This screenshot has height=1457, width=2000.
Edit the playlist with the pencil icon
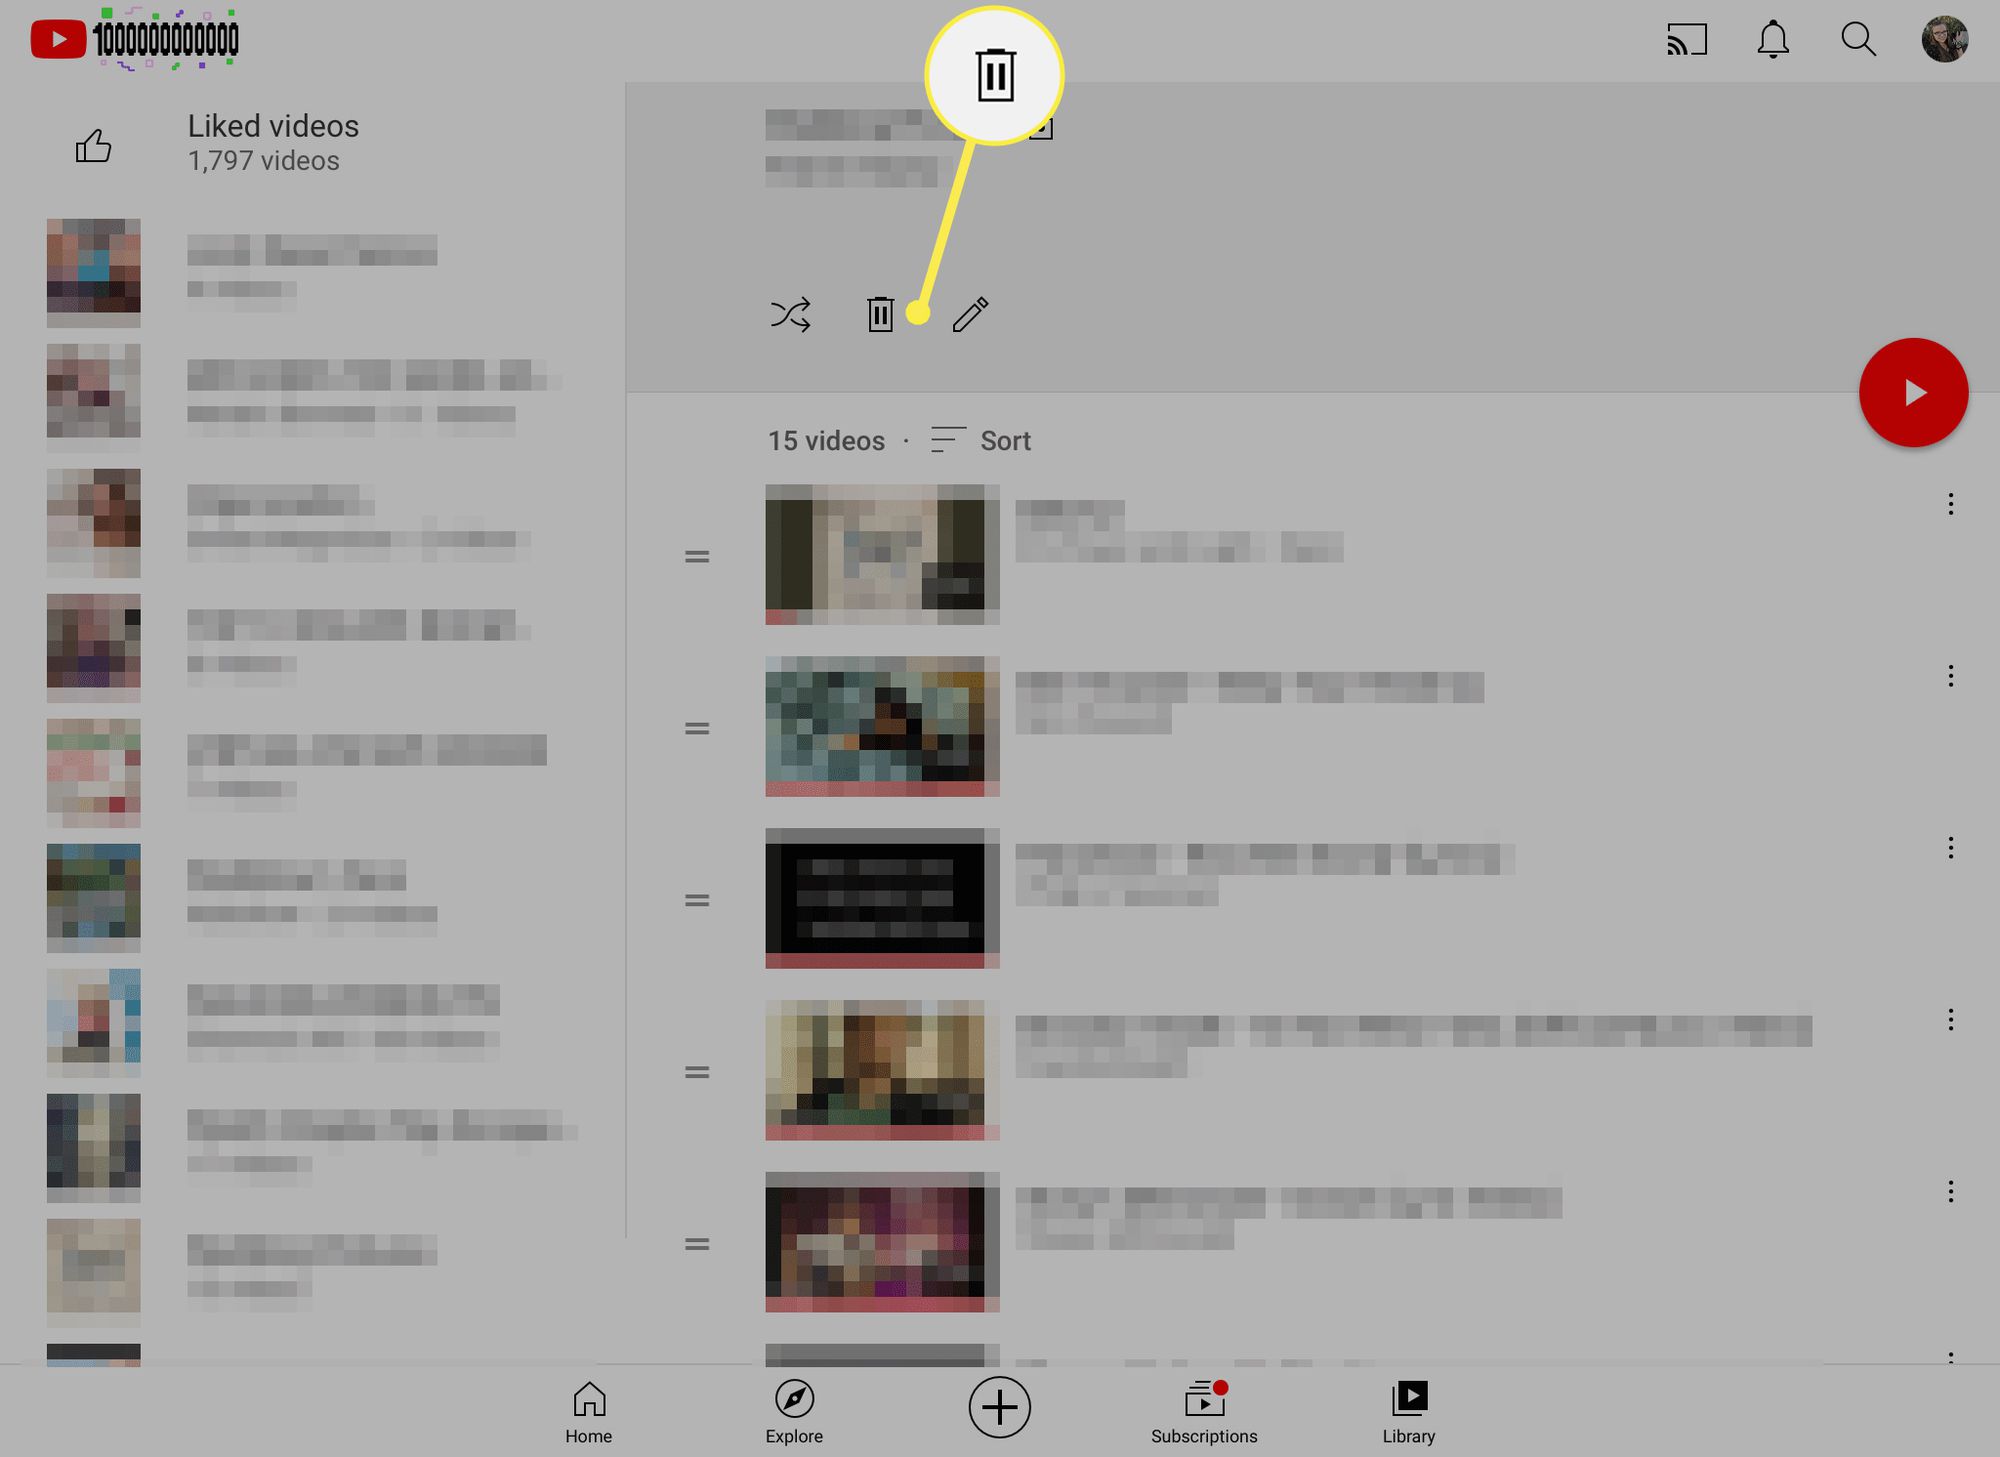[x=970, y=315]
